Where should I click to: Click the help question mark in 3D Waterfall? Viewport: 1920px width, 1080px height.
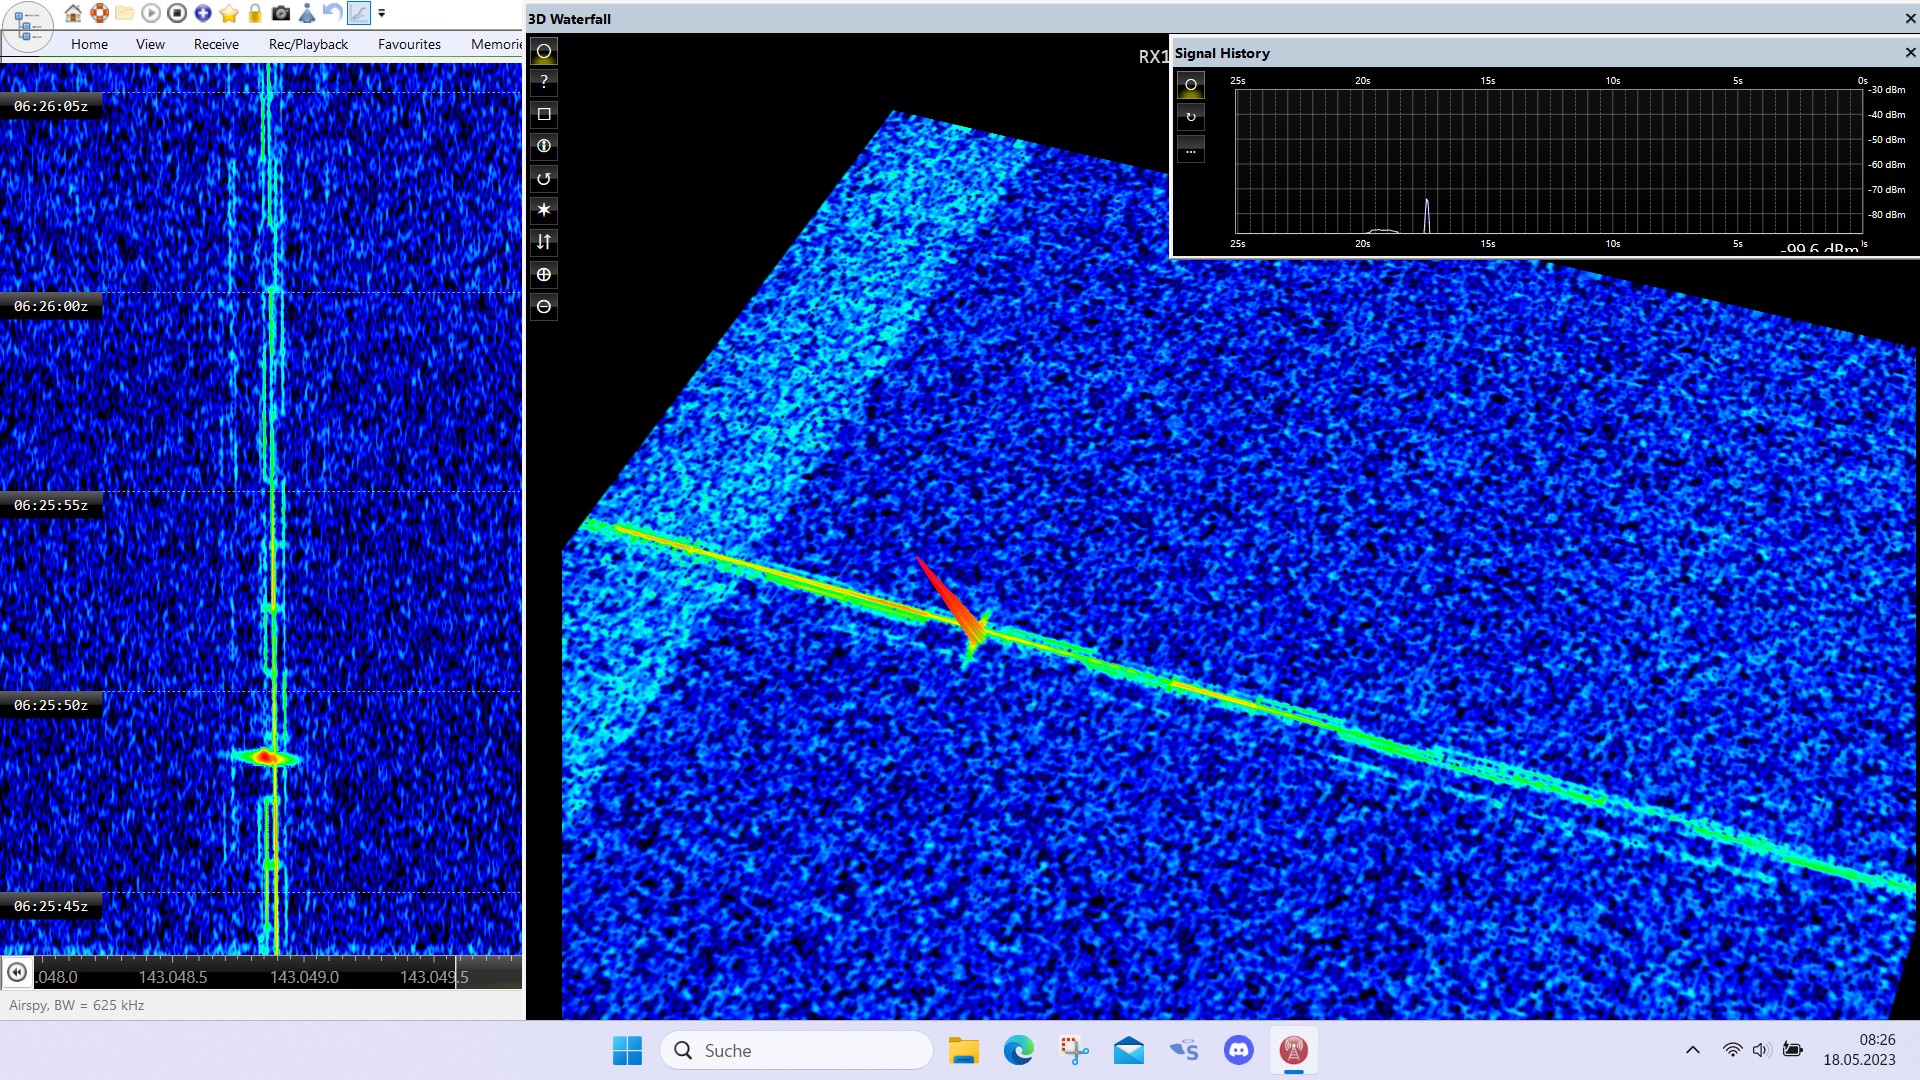[x=544, y=82]
